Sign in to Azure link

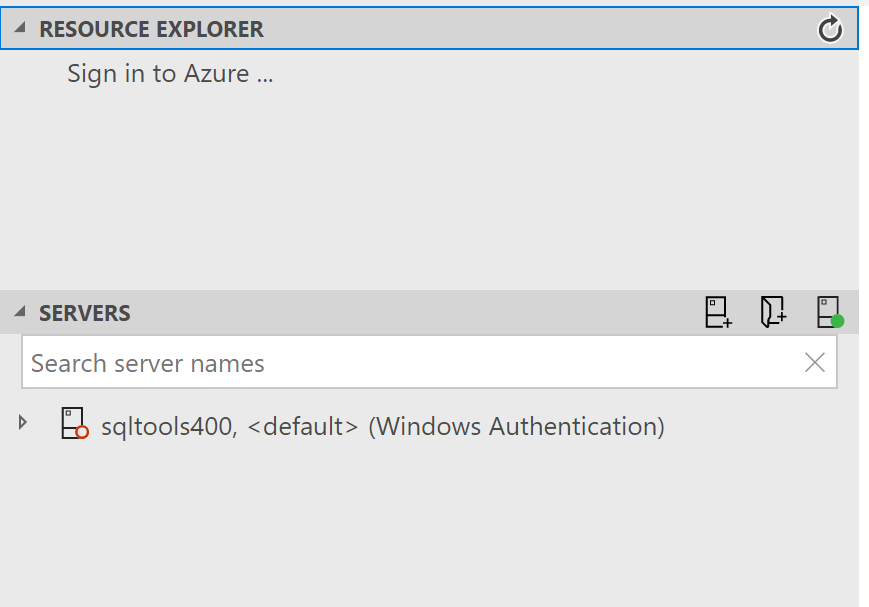pyautogui.click(x=170, y=74)
